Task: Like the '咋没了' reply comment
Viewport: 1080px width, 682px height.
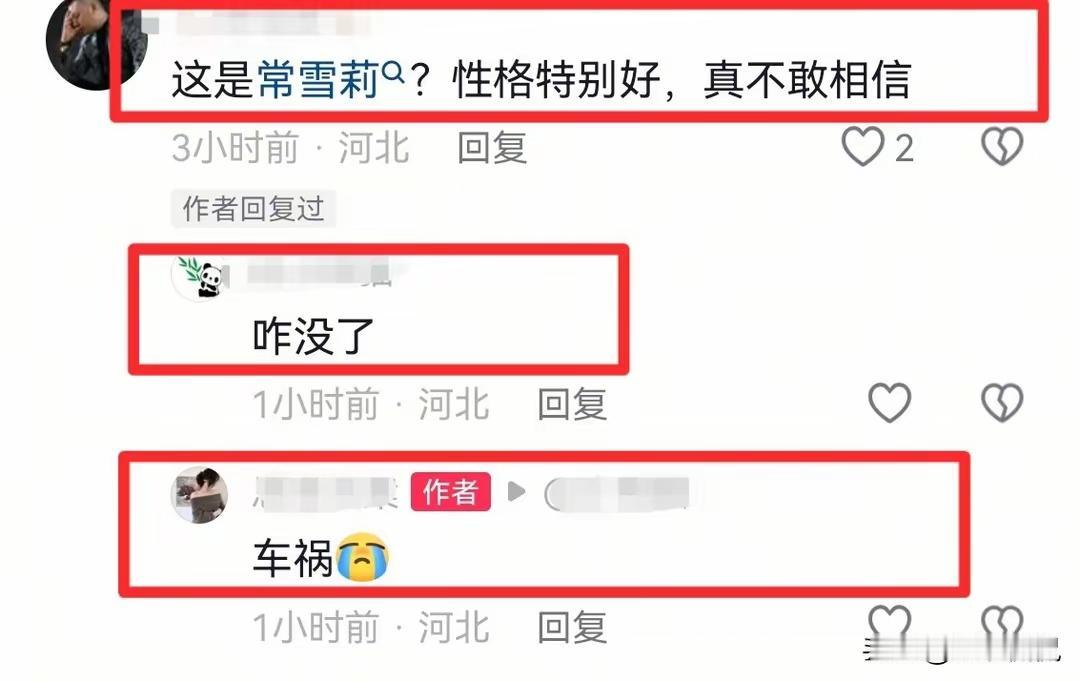Action: pos(889,403)
